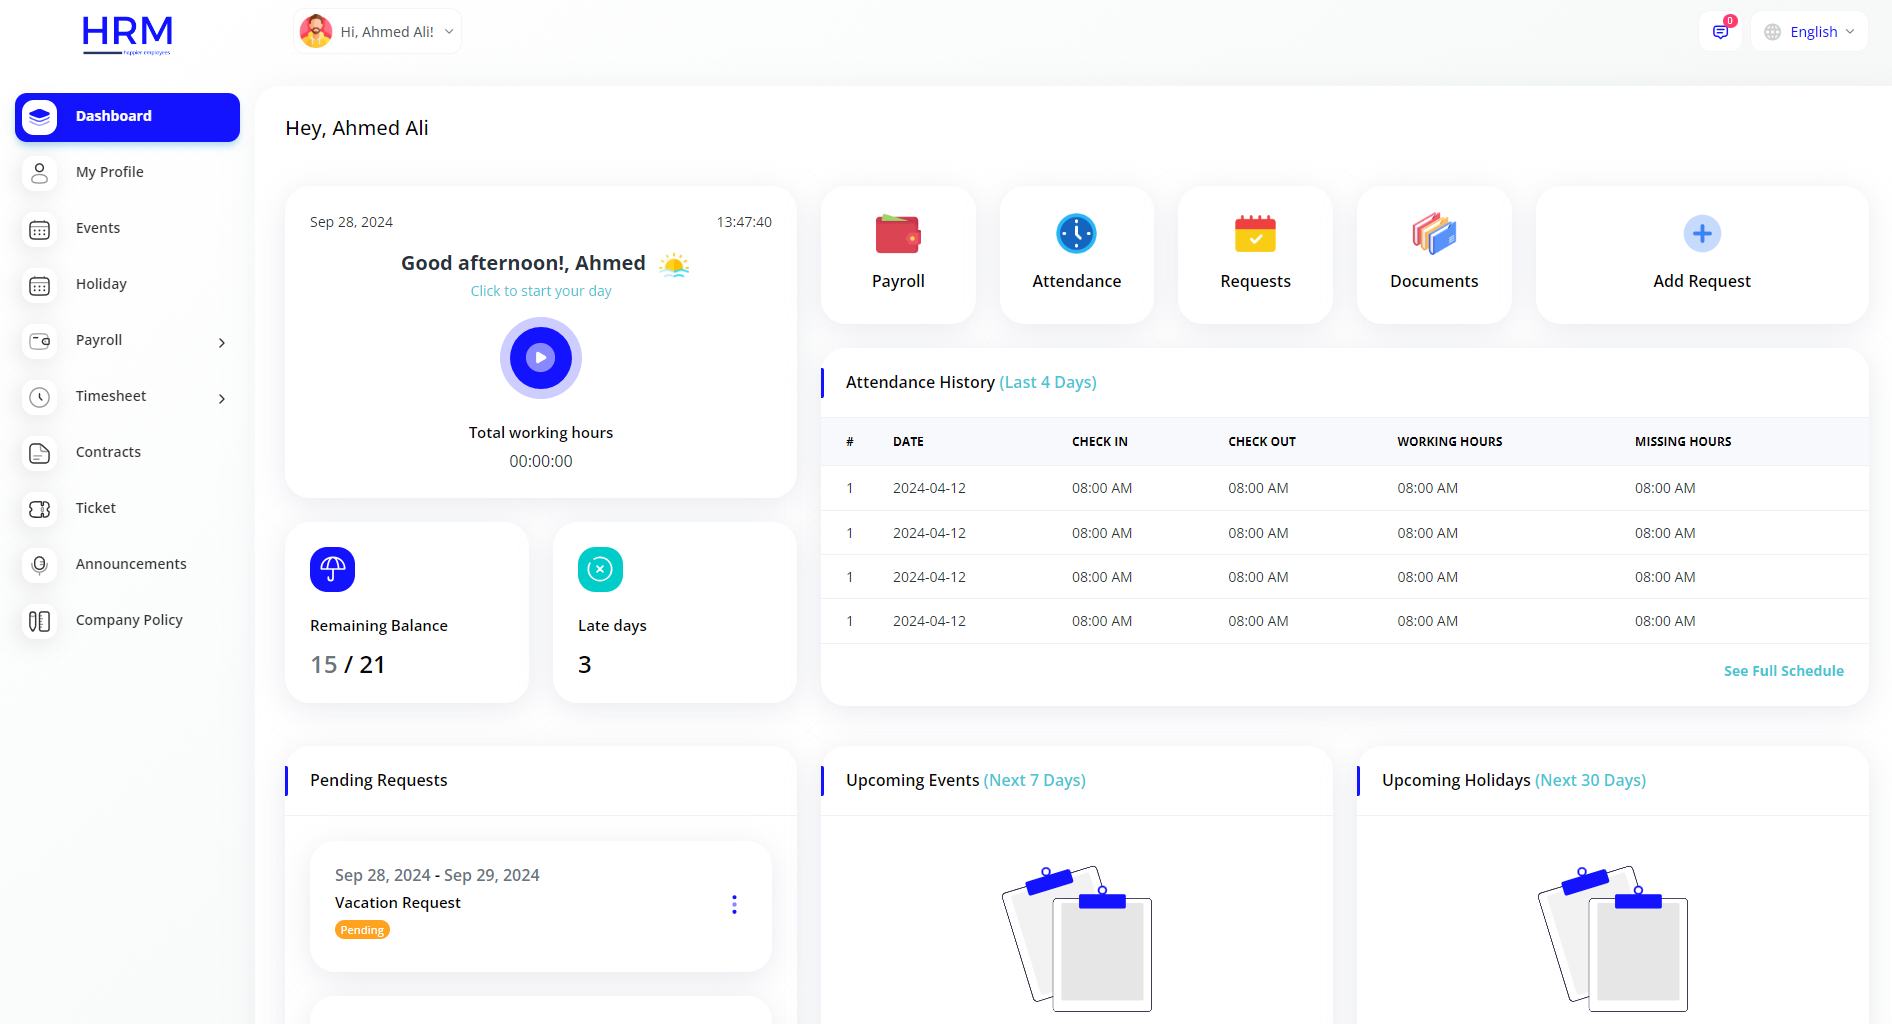Open the notifications message icon

[1720, 32]
